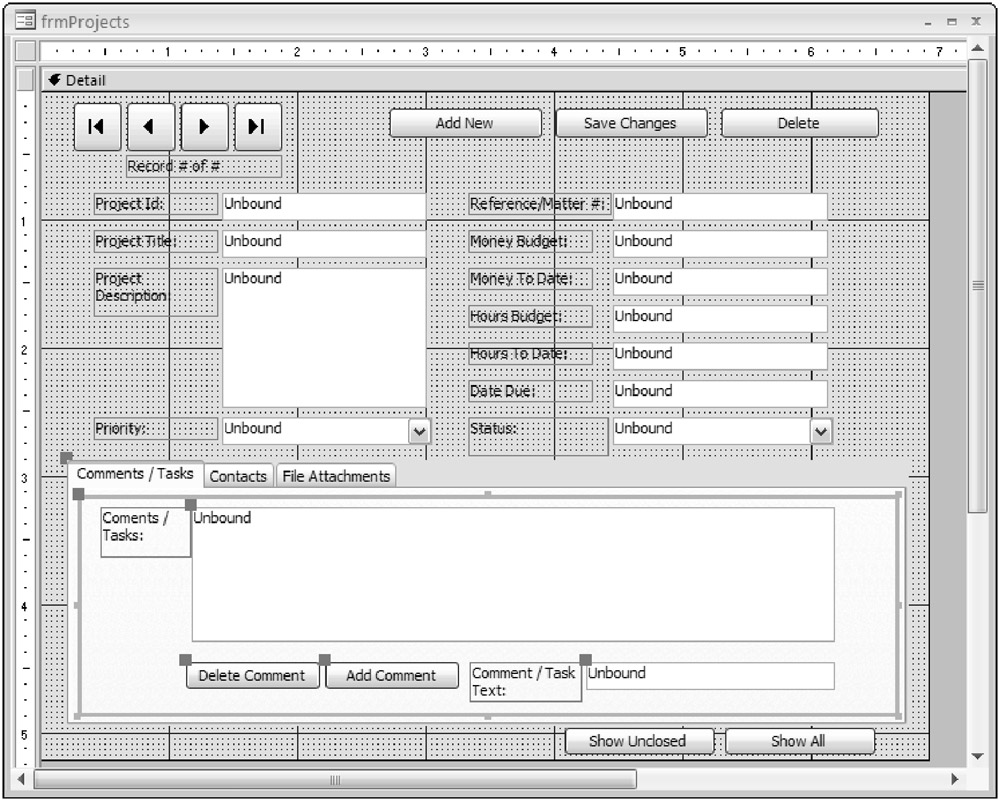Switch to the File Attachments tab
The width and height of the screenshot is (1000, 801).
pyautogui.click(x=336, y=476)
